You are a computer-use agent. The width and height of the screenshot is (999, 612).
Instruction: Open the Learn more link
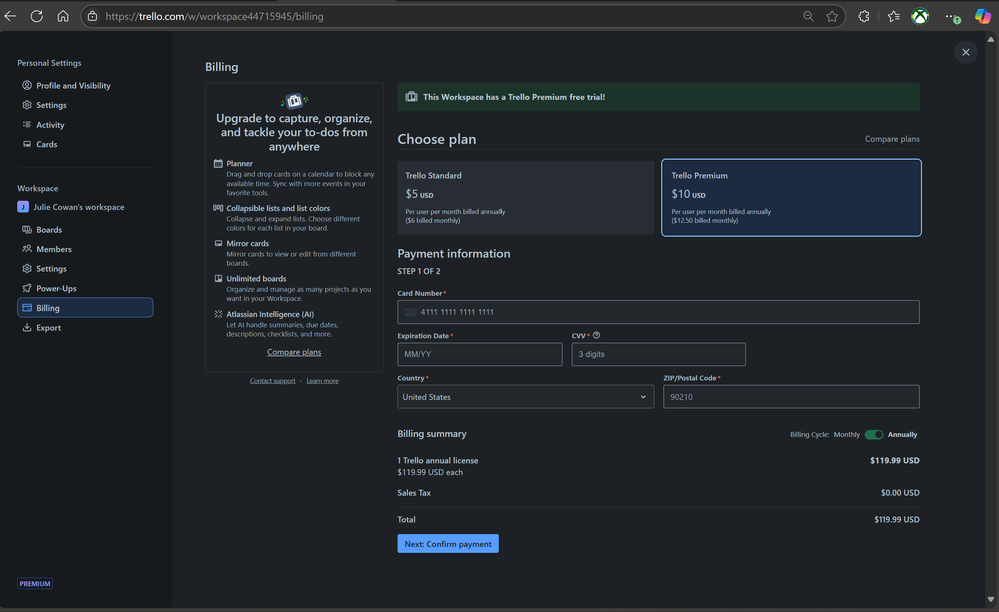tap(322, 381)
